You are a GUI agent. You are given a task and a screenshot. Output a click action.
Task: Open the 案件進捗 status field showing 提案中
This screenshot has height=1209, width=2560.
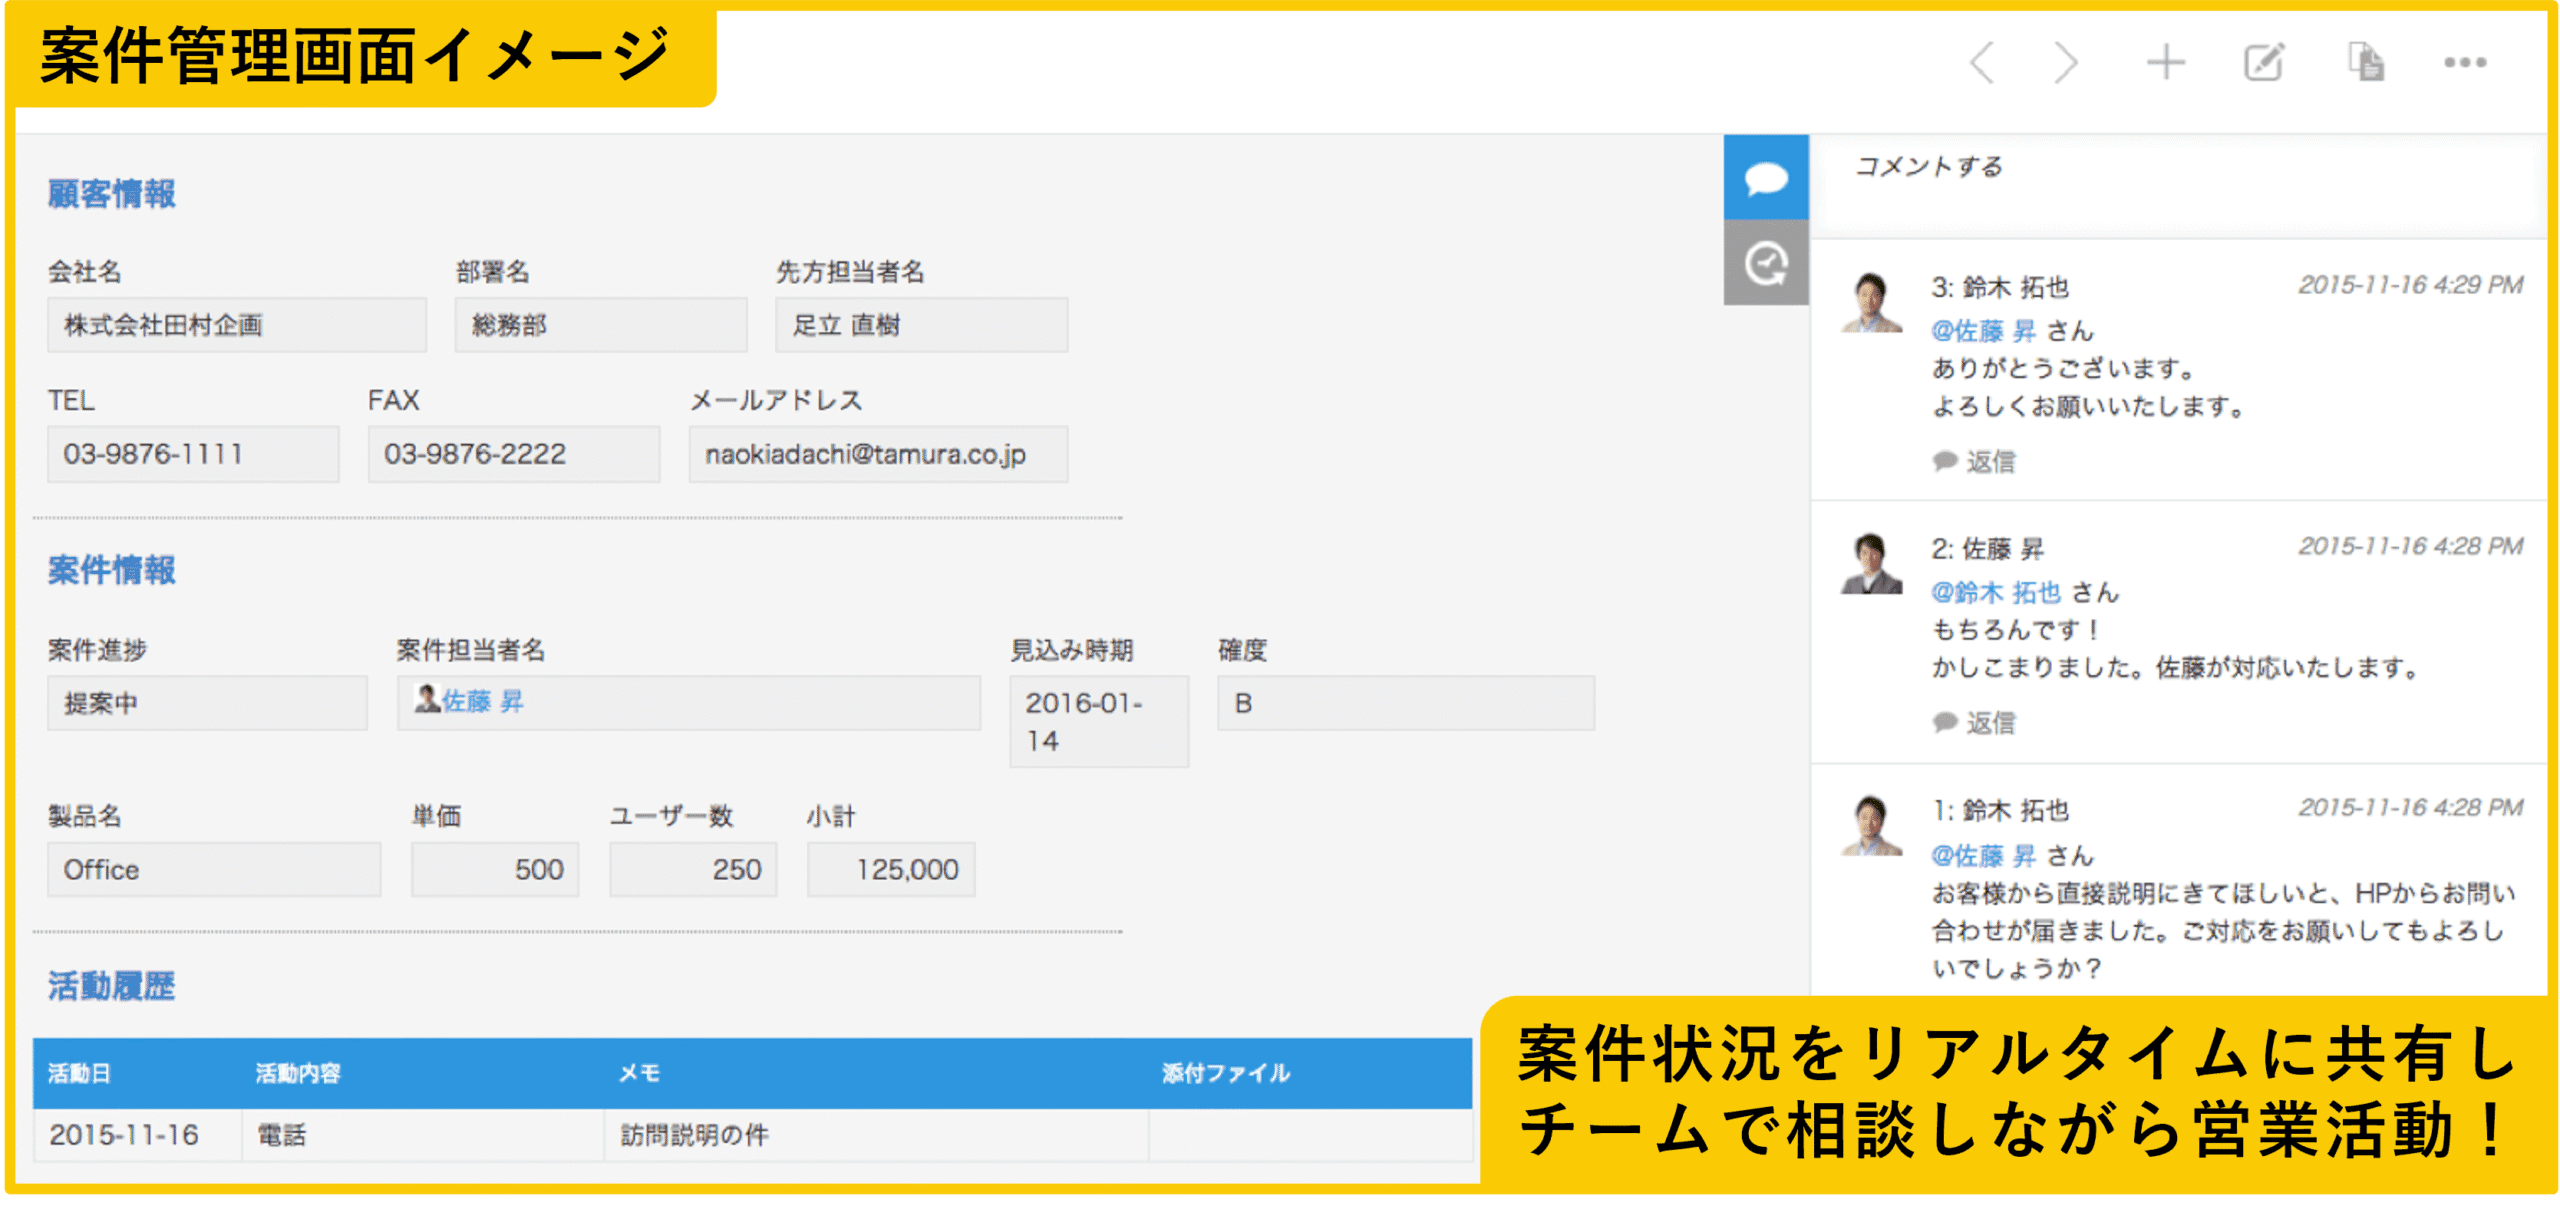[207, 702]
